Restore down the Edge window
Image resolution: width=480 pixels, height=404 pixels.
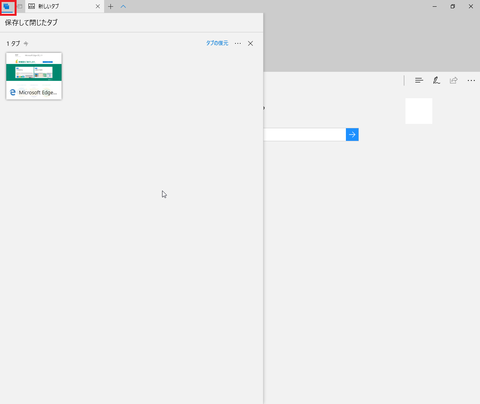click(x=453, y=6)
